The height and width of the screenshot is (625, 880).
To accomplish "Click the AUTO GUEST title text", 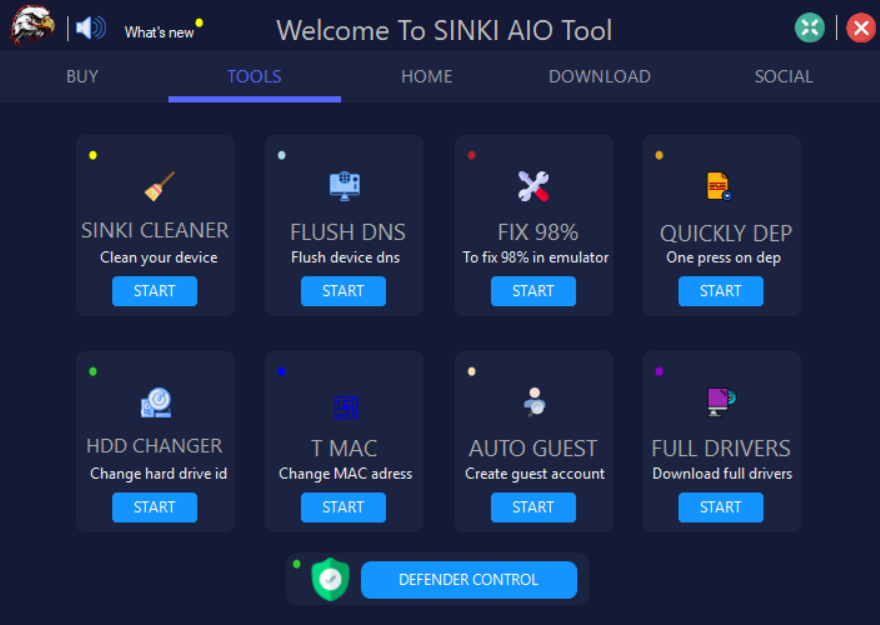I will point(533,448).
